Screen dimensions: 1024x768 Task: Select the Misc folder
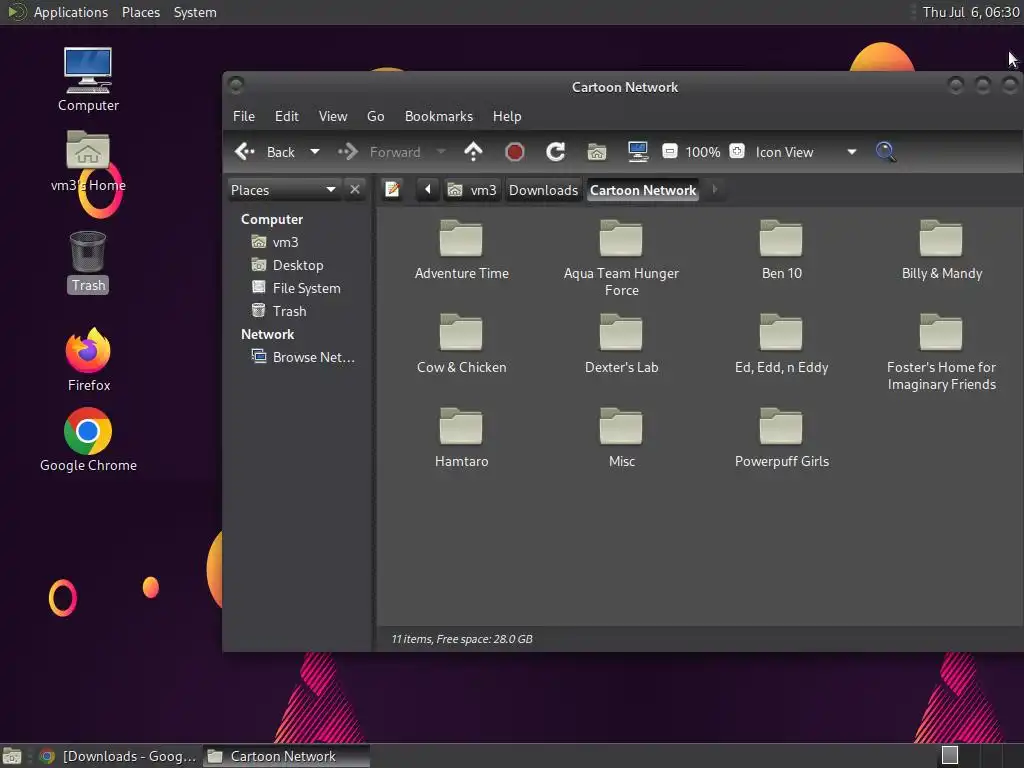[621, 439]
